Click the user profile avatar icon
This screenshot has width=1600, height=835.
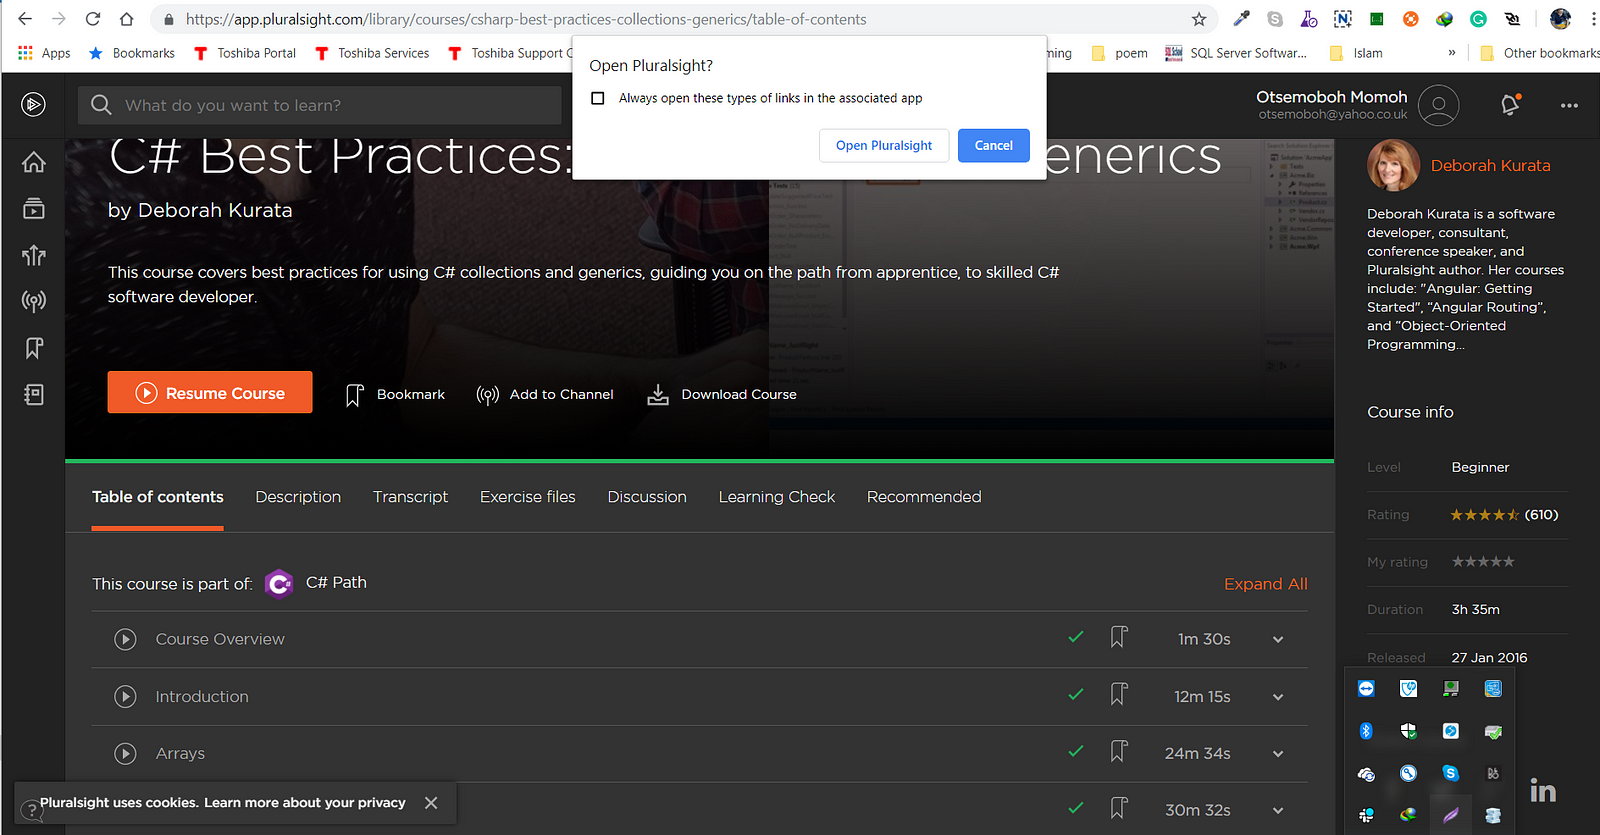(x=1438, y=105)
